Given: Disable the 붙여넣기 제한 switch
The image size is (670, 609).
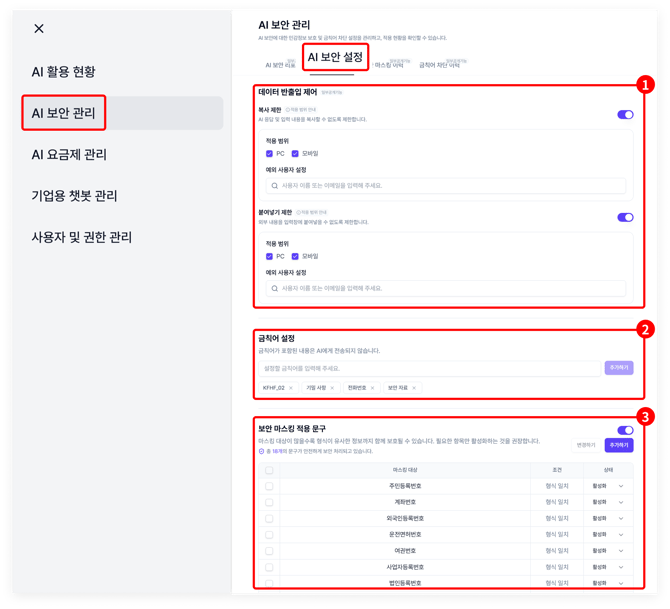Looking at the screenshot, I should (625, 217).
